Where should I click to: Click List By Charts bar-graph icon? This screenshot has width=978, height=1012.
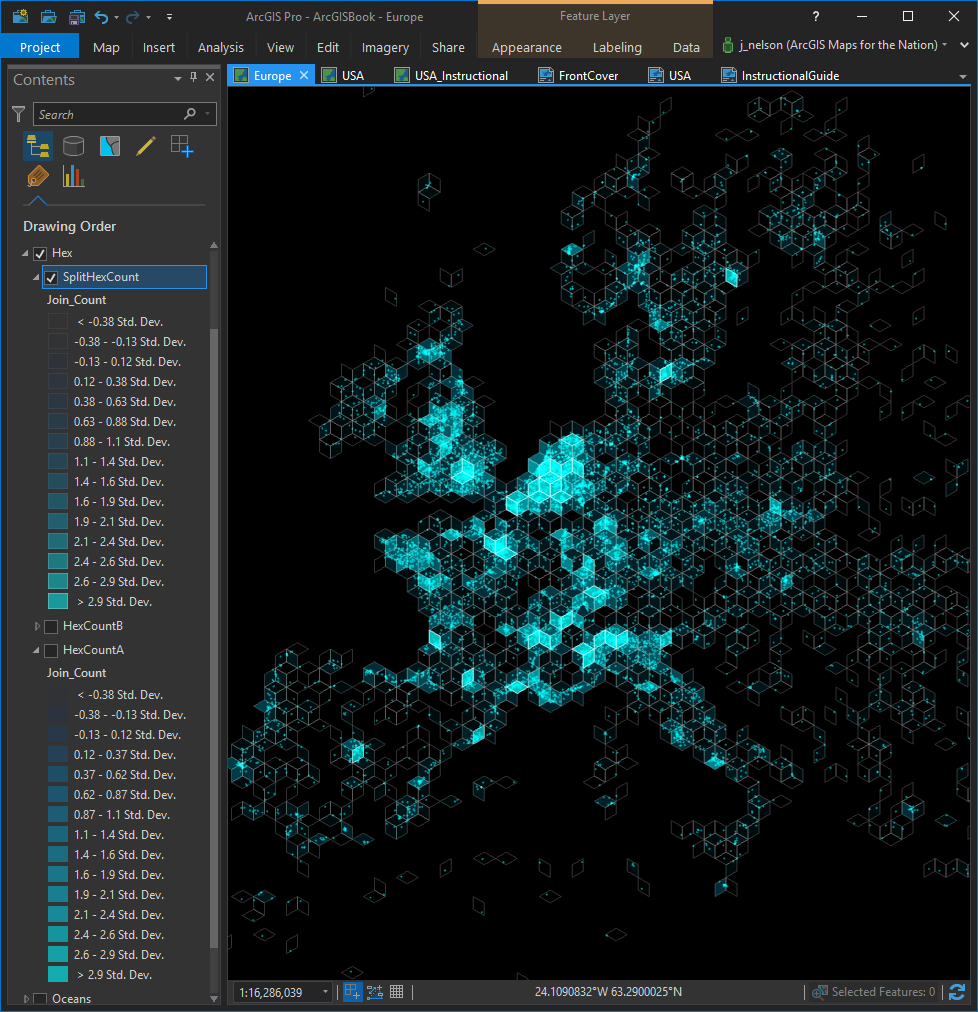click(x=73, y=177)
